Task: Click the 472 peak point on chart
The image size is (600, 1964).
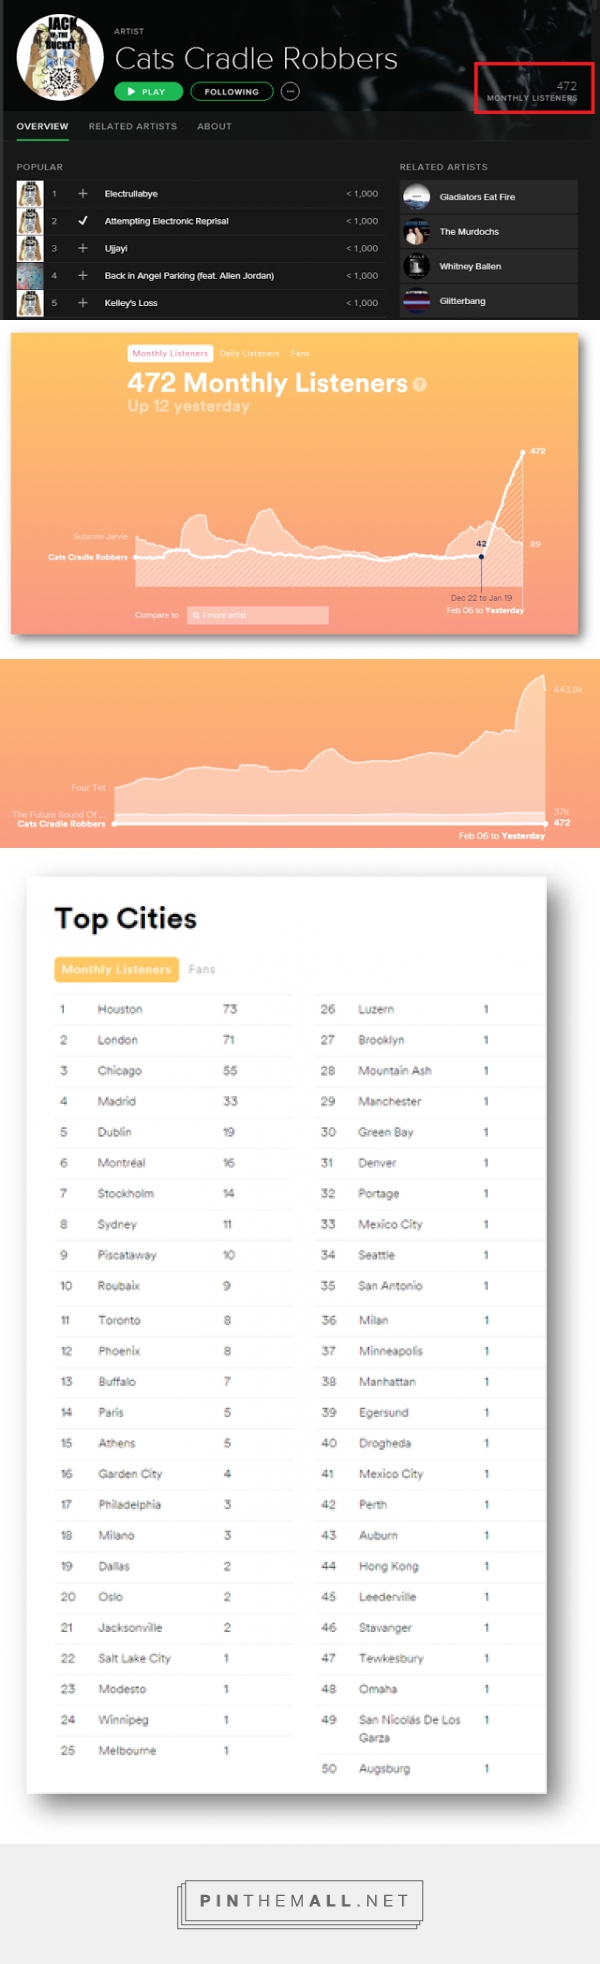Action: point(523,453)
